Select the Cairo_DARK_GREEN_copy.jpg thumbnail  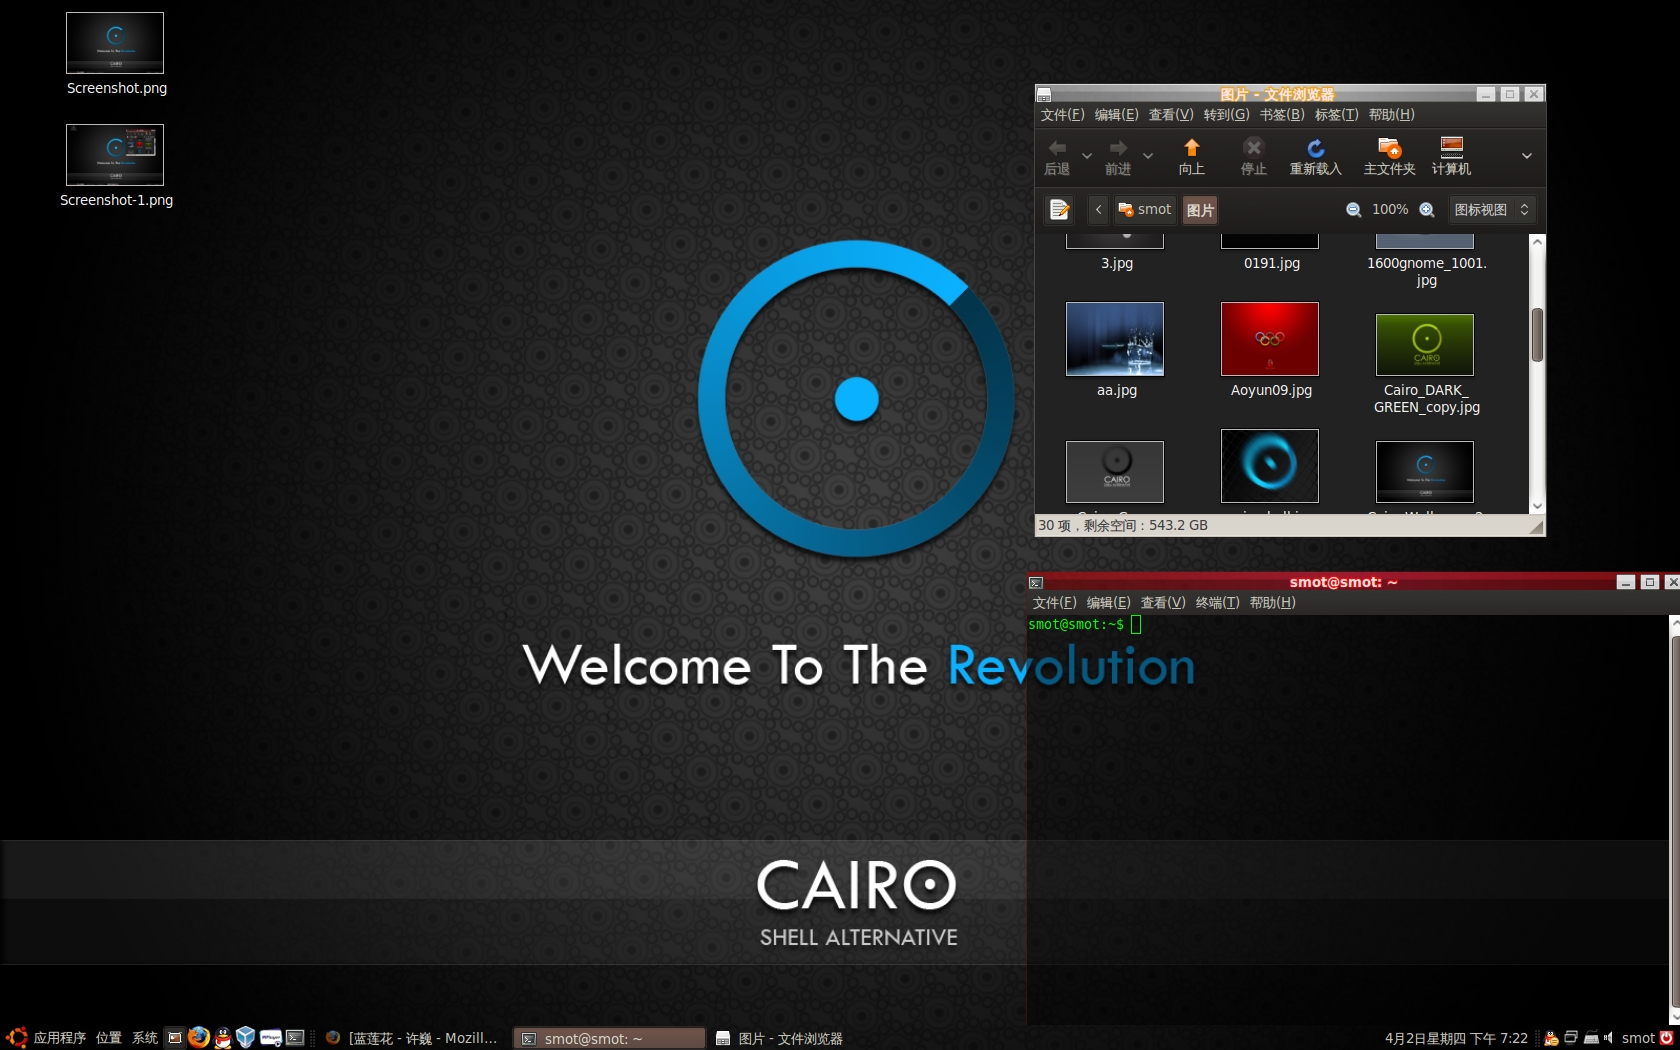click(x=1425, y=345)
